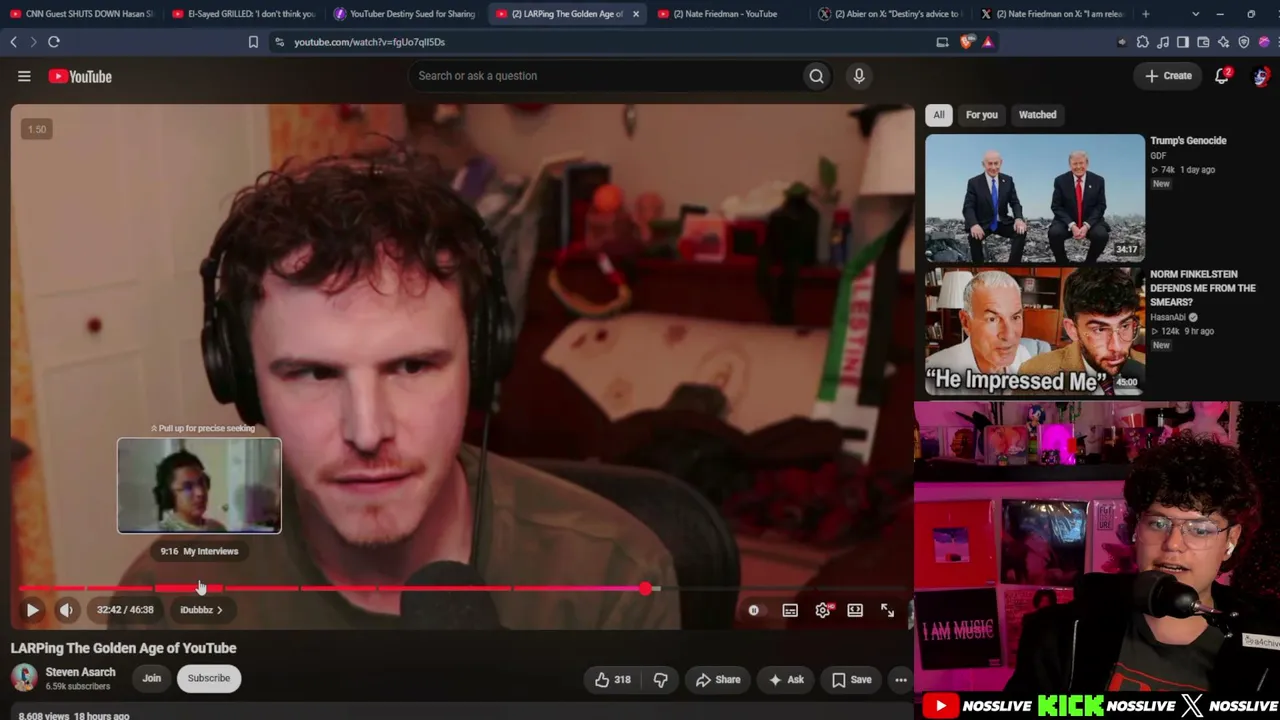Toggle subtitles on the player
The image size is (1280, 720).
(x=790, y=610)
